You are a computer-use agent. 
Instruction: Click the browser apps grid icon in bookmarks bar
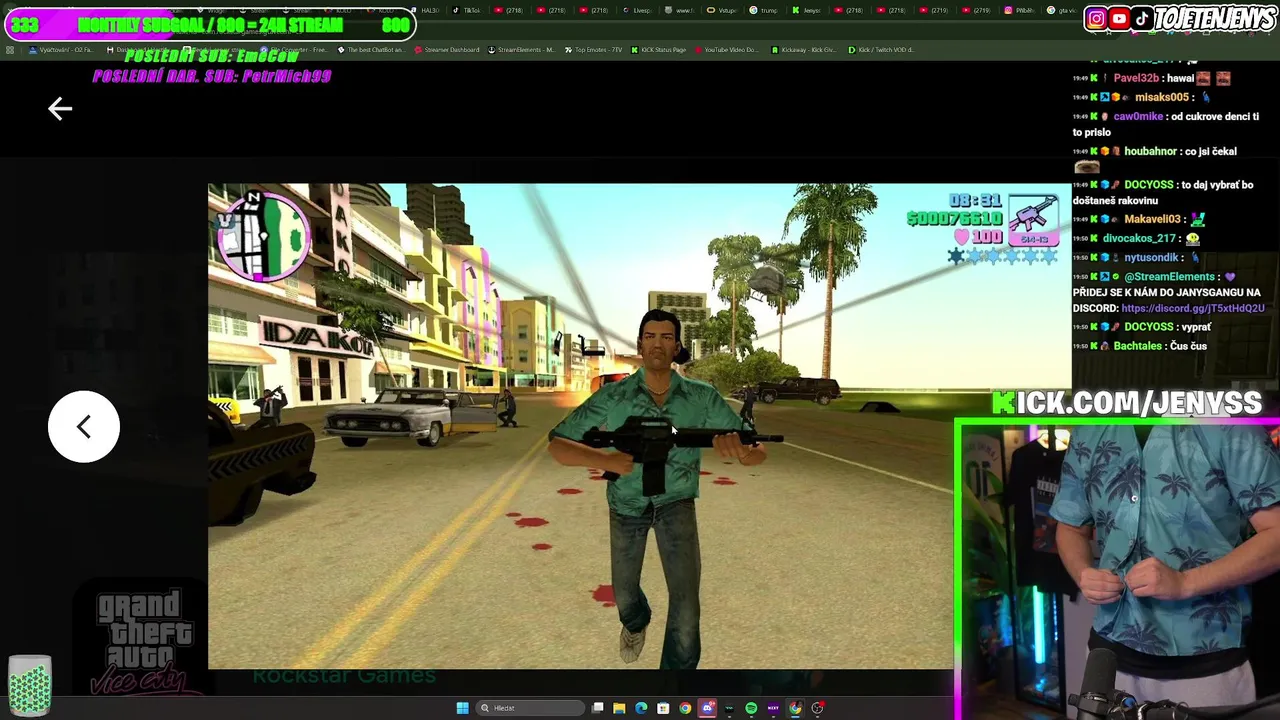tap(10, 49)
